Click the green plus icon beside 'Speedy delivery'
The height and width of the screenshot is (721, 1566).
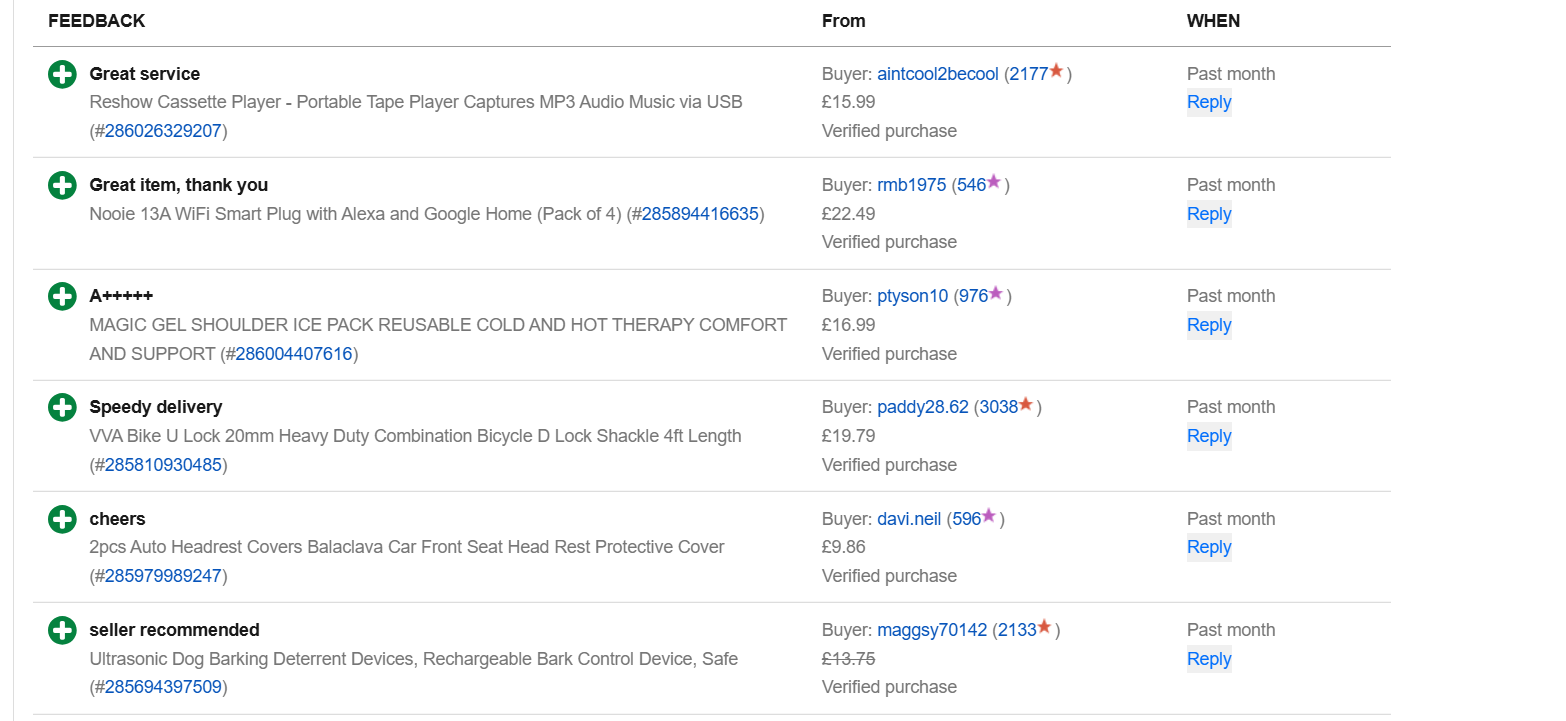coord(62,407)
